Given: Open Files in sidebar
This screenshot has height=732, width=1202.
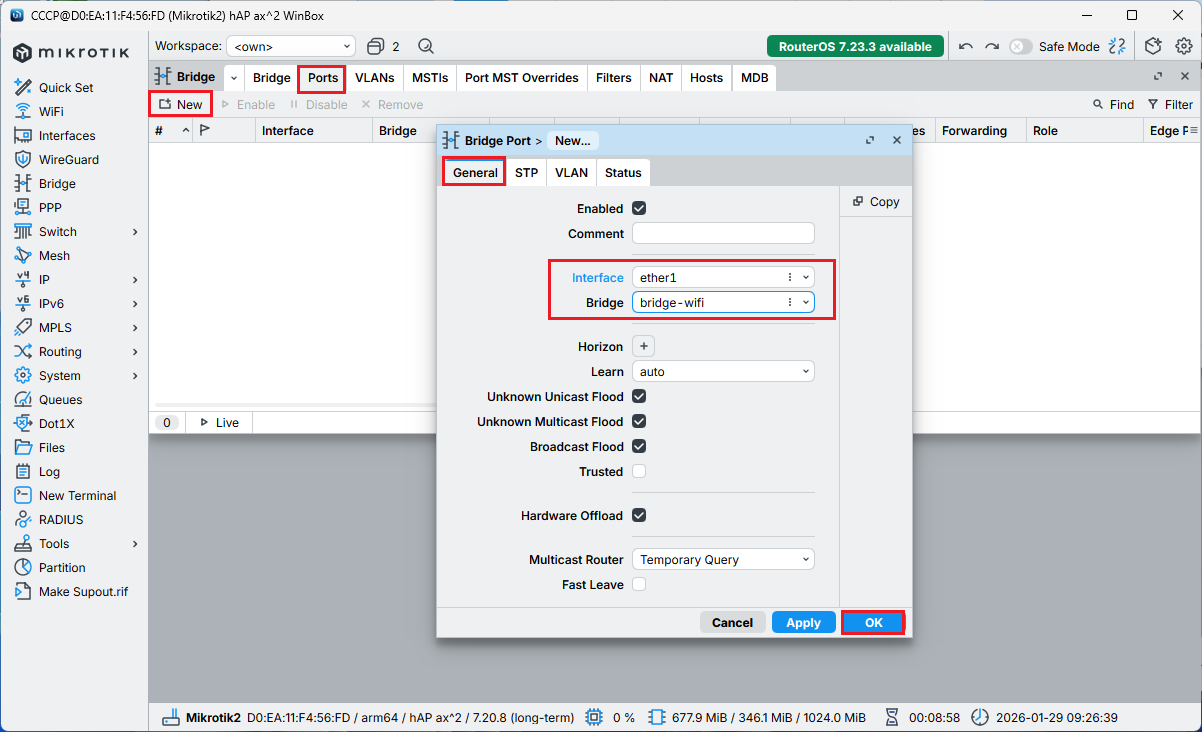Looking at the screenshot, I should click(52, 447).
